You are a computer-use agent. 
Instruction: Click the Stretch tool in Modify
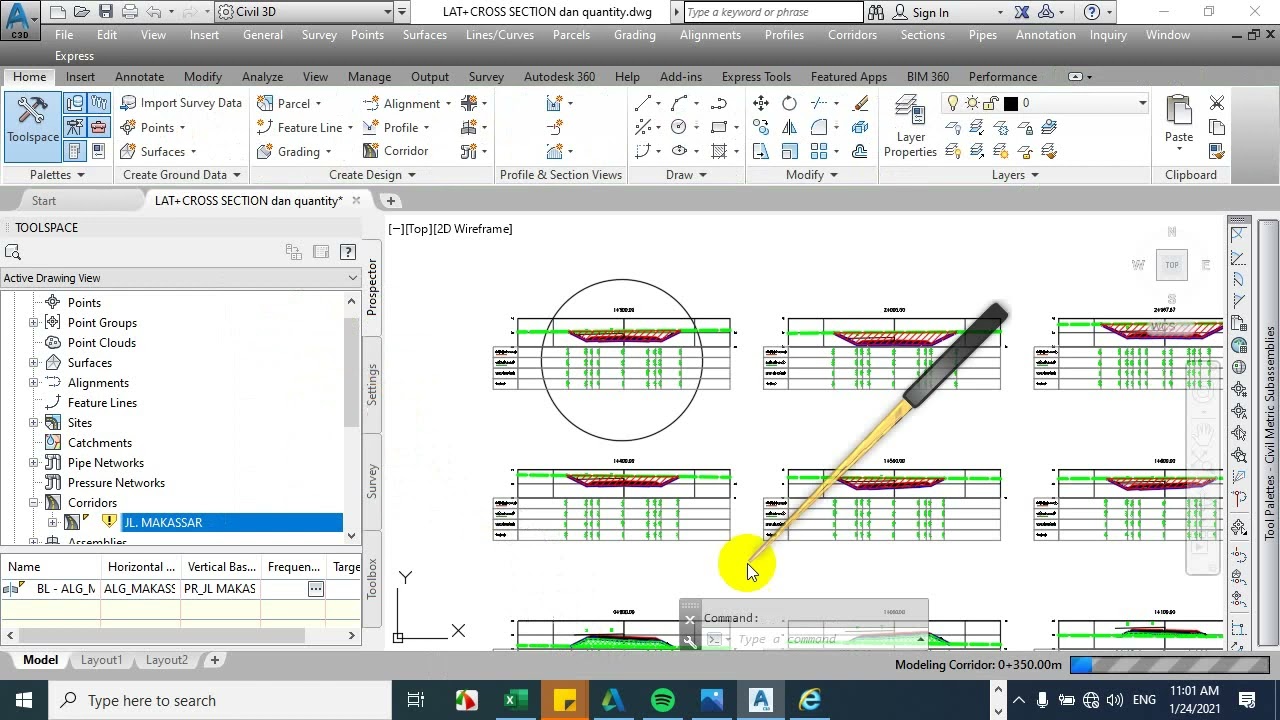(x=761, y=151)
